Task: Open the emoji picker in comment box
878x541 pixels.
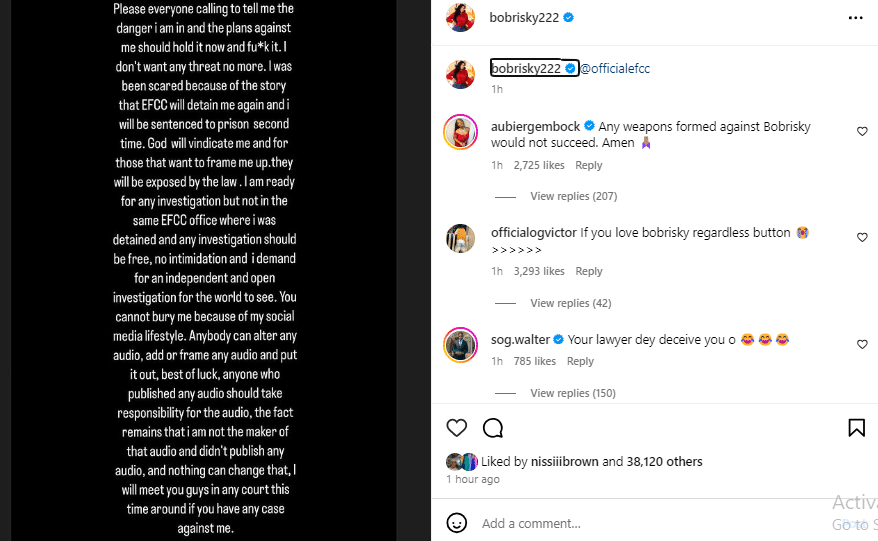Action: pyautogui.click(x=457, y=523)
